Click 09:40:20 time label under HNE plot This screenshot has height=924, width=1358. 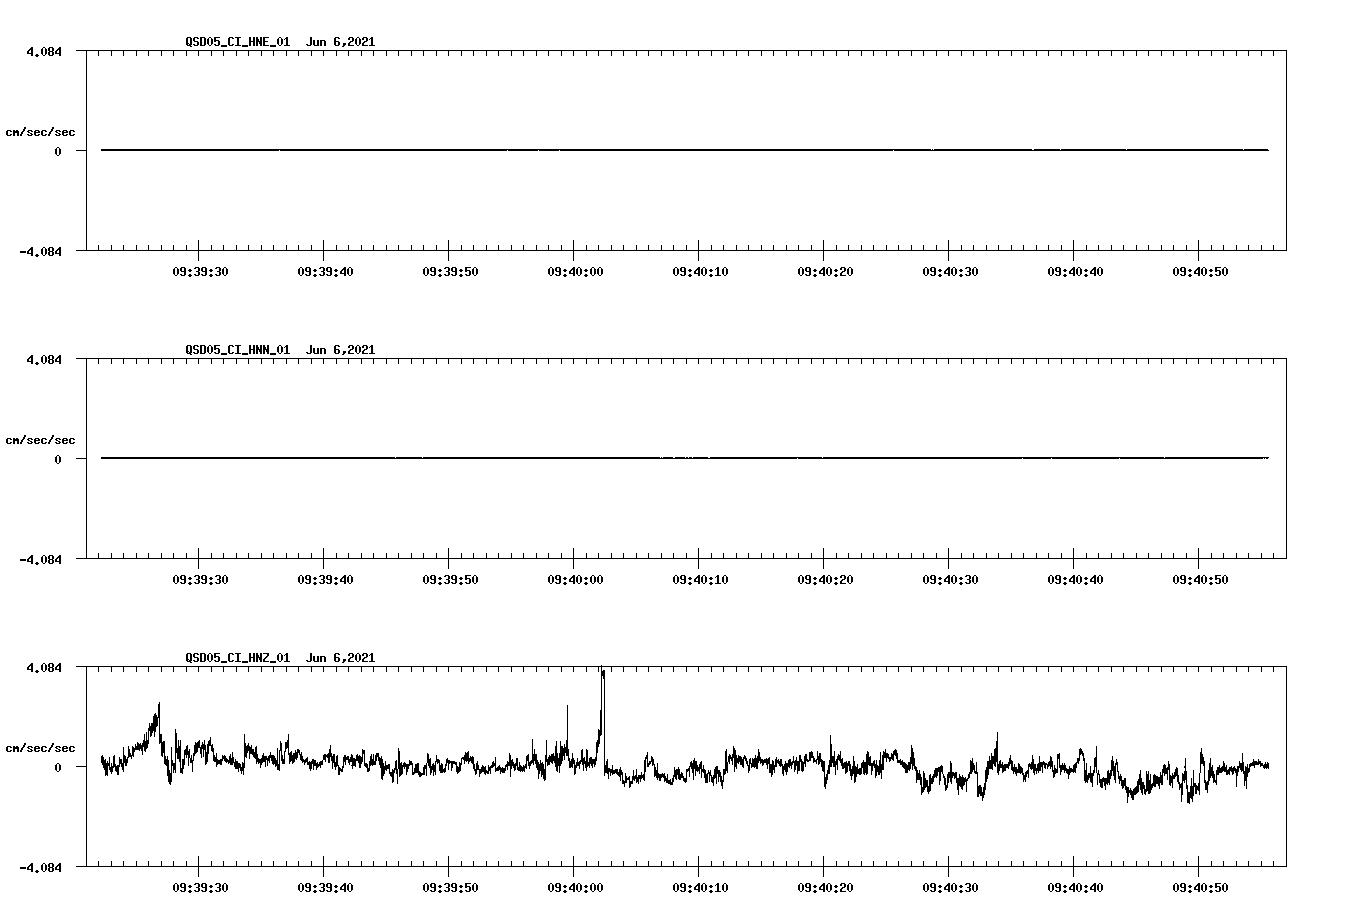[825, 272]
